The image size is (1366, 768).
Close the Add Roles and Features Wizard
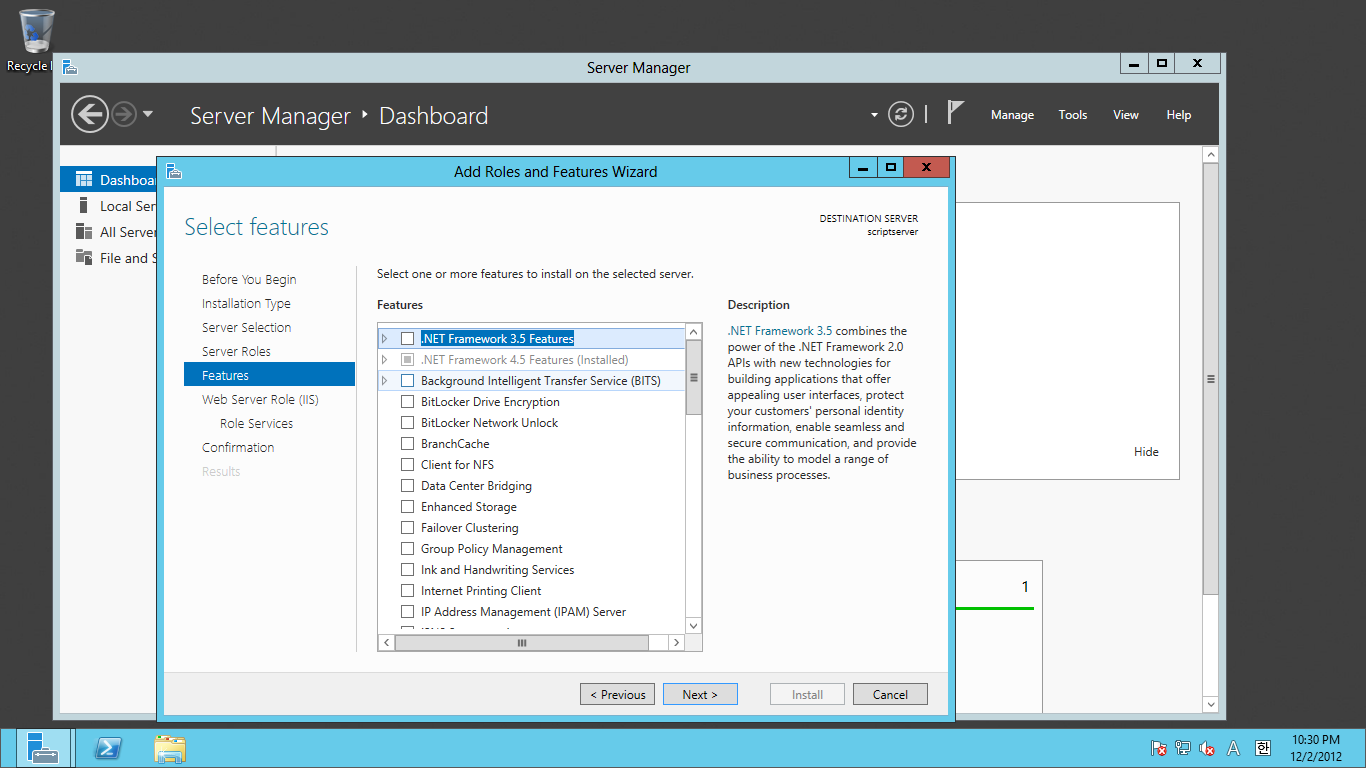(927, 167)
